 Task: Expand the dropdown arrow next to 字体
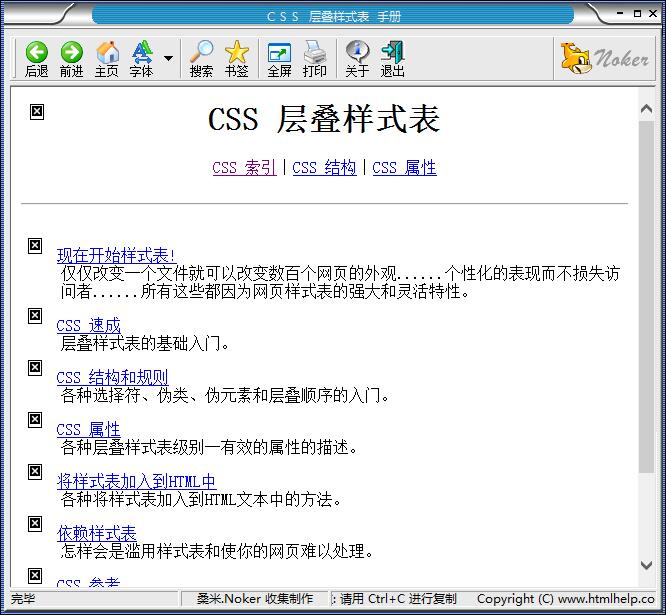pyautogui.click(x=169, y=58)
